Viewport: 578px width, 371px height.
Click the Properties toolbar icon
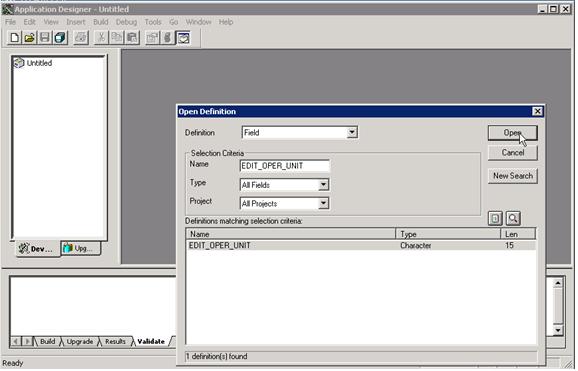coord(152,38)
